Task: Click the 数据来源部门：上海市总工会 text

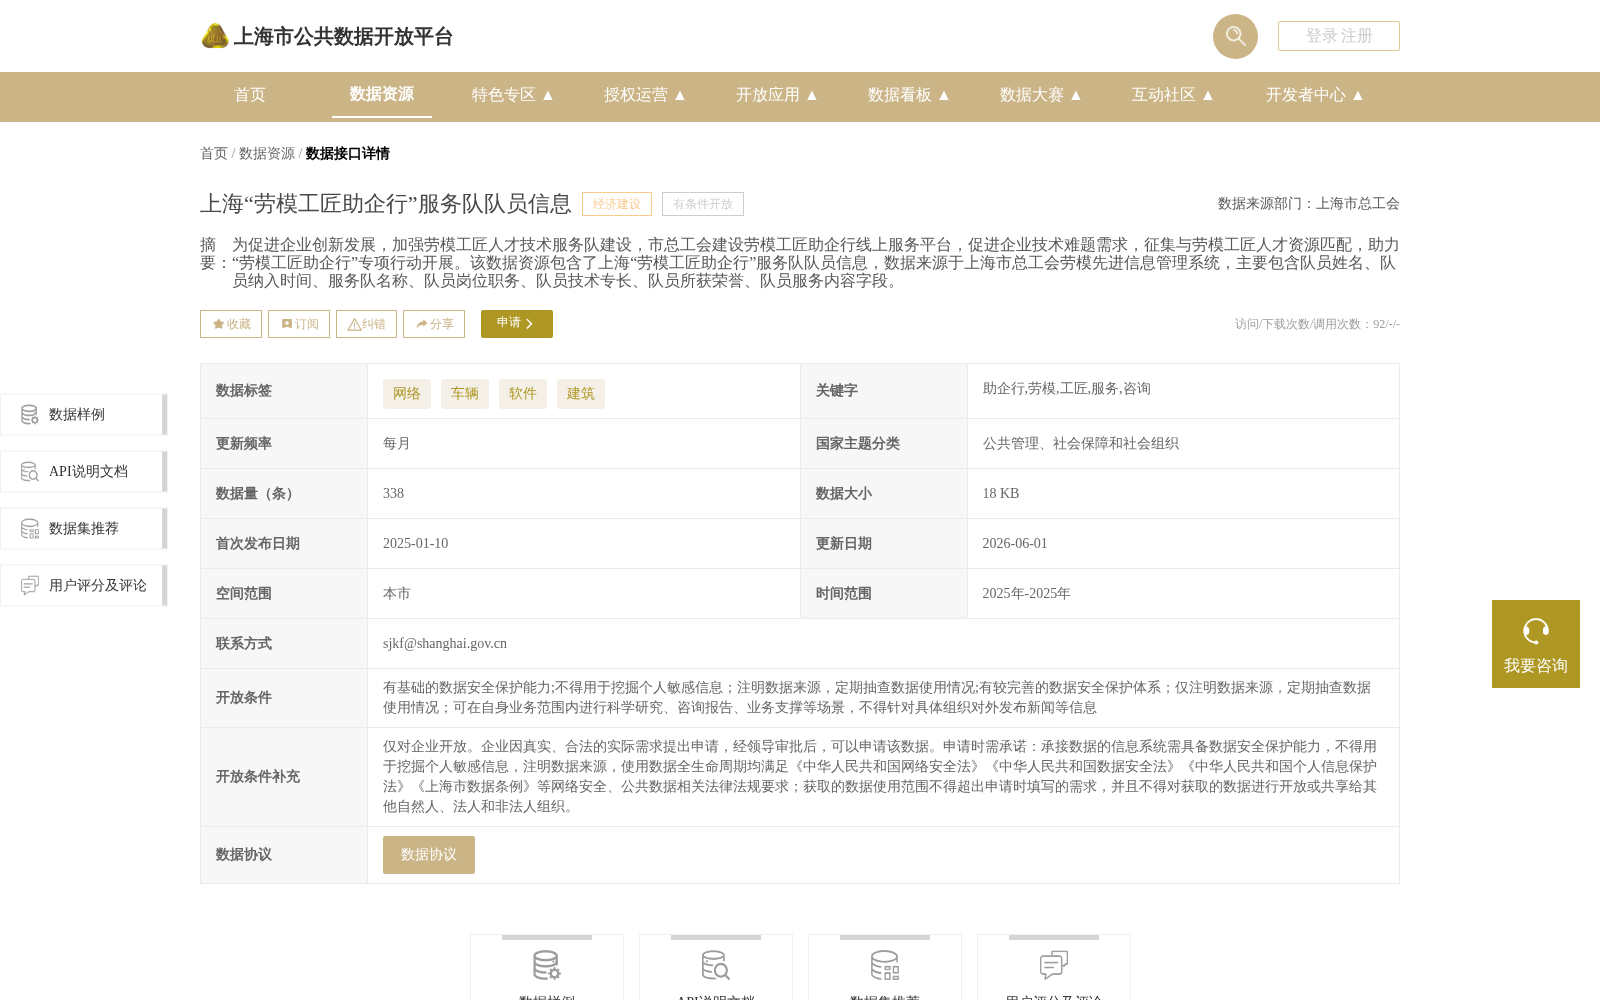Action: (1309, 204)
